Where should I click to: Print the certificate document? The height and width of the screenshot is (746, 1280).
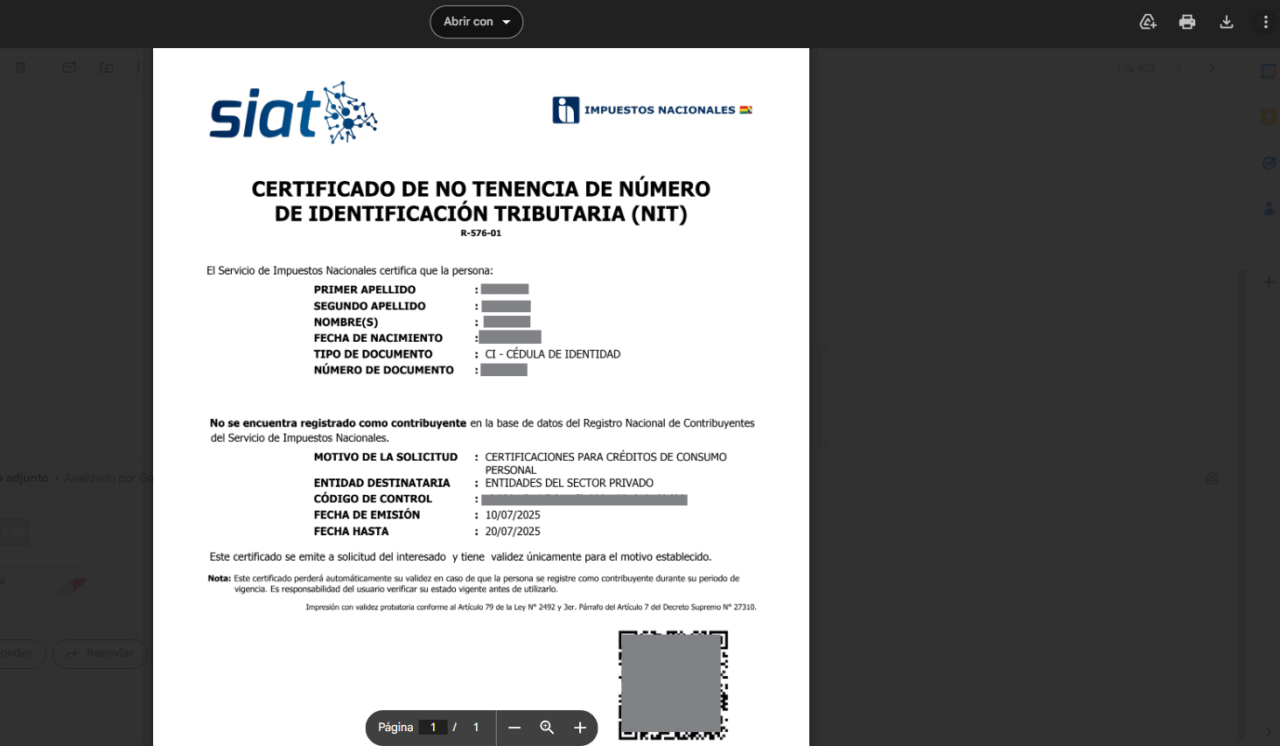pyautogui.click(x=1187, y=20)
